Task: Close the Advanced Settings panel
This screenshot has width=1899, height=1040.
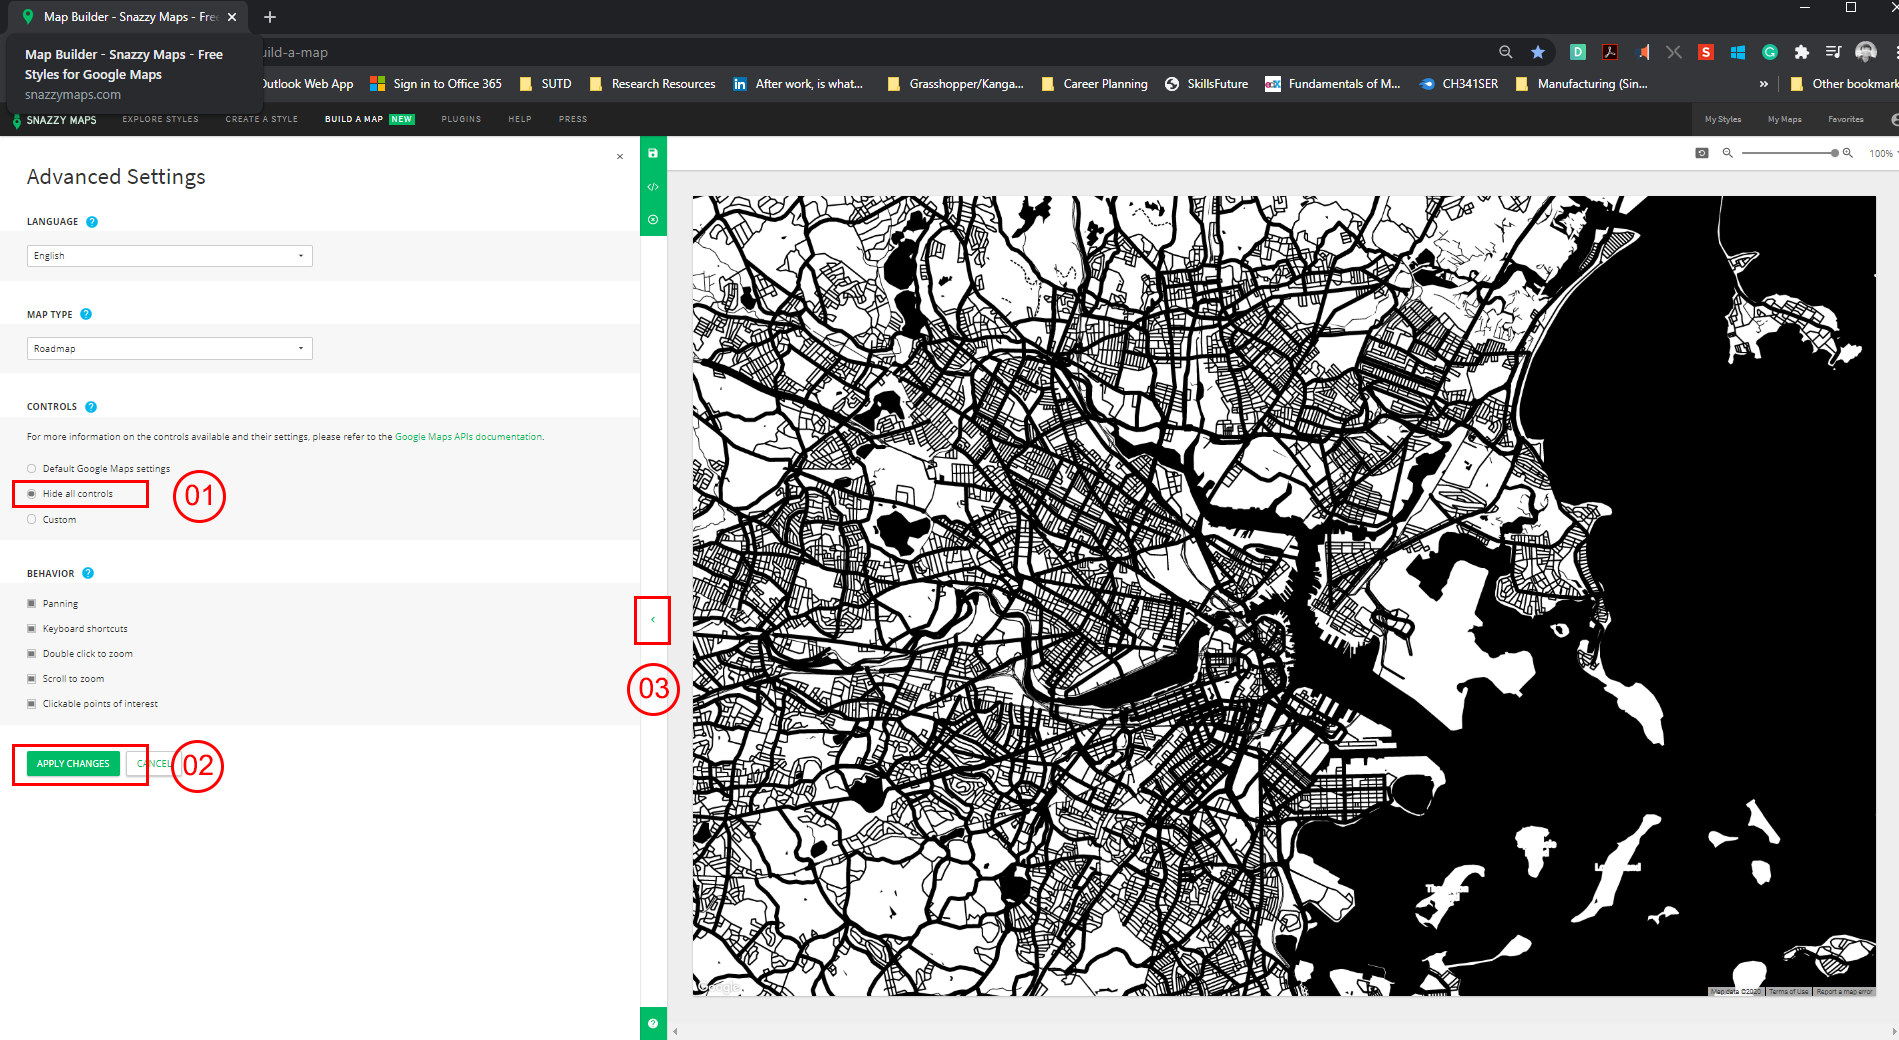Action: pos(620,156)
